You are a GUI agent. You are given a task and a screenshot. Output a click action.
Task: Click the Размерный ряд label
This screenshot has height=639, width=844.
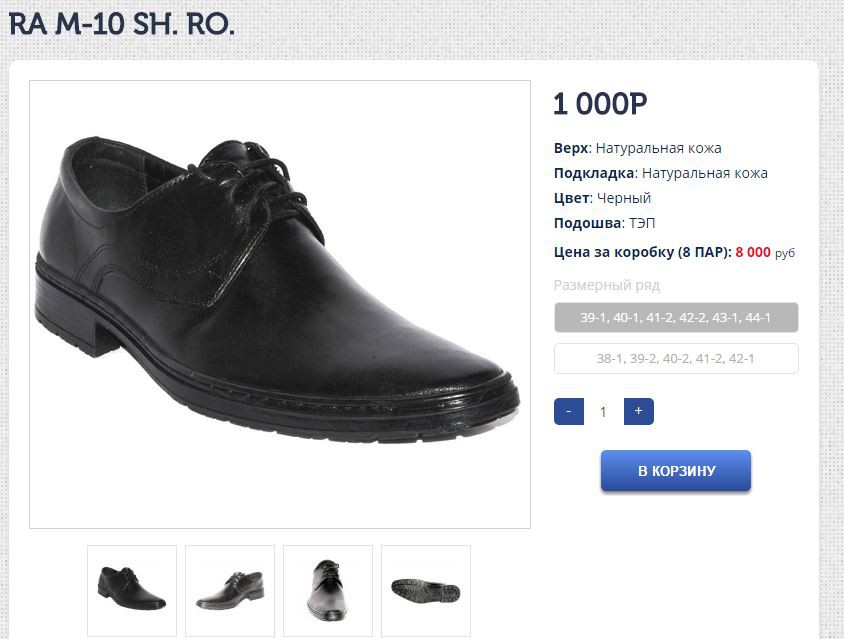pos(606,285)
